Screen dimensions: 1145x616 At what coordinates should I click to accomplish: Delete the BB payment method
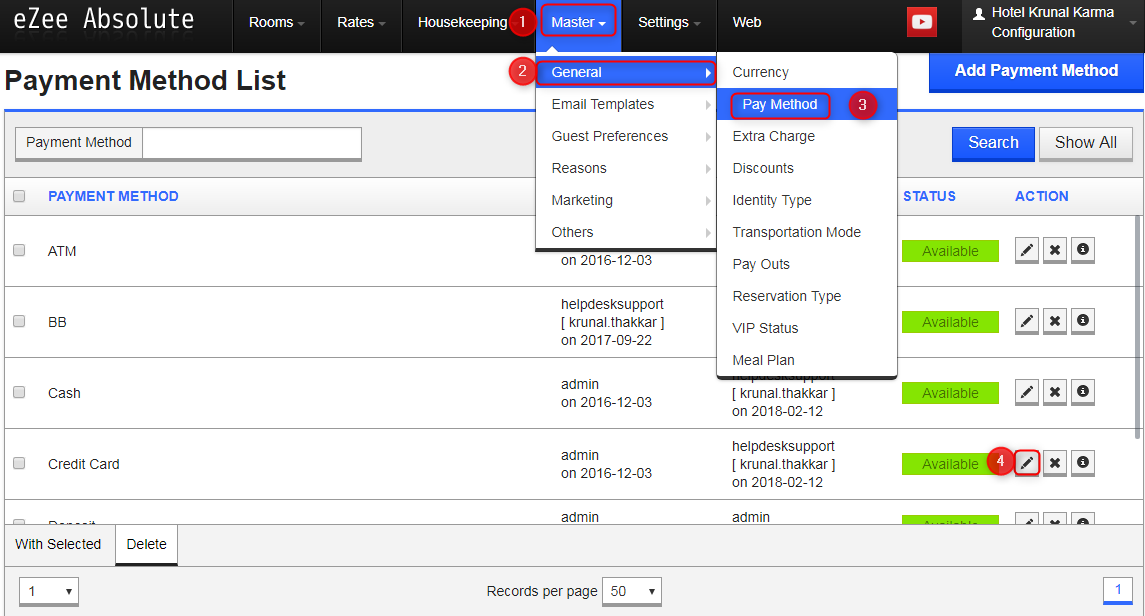1054,321
